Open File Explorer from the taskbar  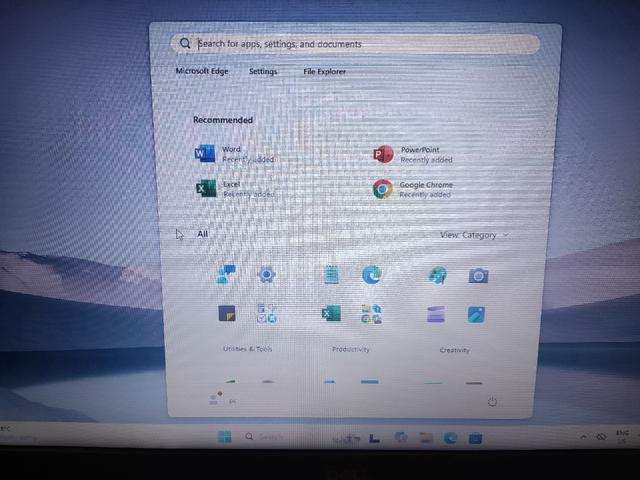(426, 438)
